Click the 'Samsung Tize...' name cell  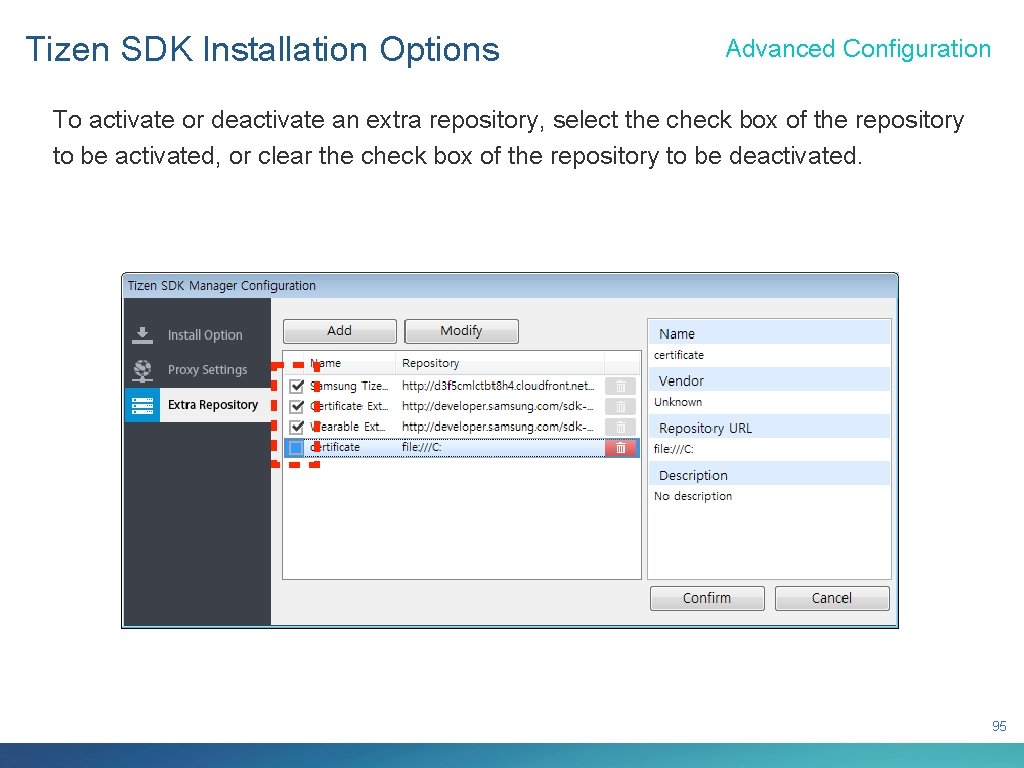click(x=349, y=386)
